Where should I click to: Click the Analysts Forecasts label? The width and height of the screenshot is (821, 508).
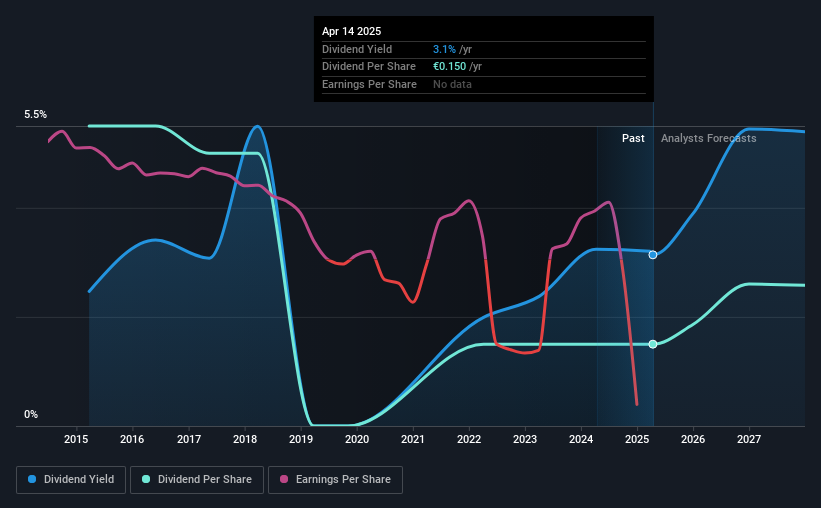point(708,138)
